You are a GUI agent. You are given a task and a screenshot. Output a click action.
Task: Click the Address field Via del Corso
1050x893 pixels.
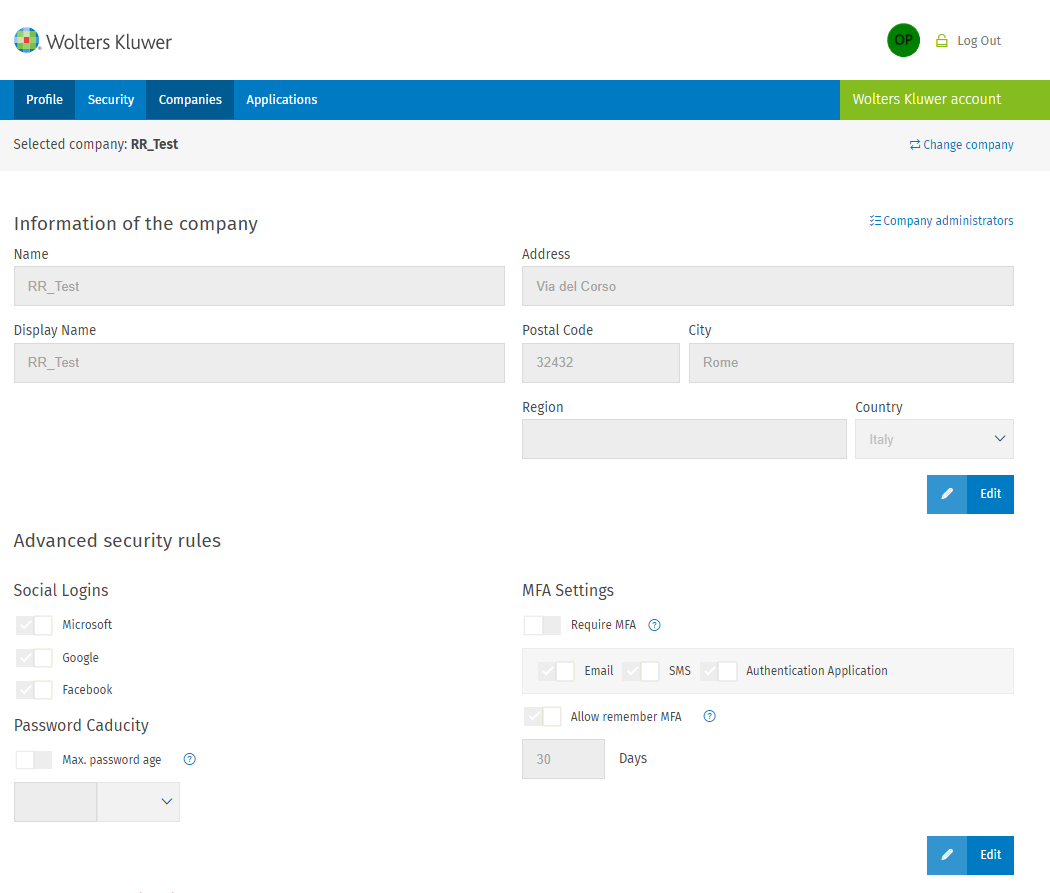(x=767, y=287)
